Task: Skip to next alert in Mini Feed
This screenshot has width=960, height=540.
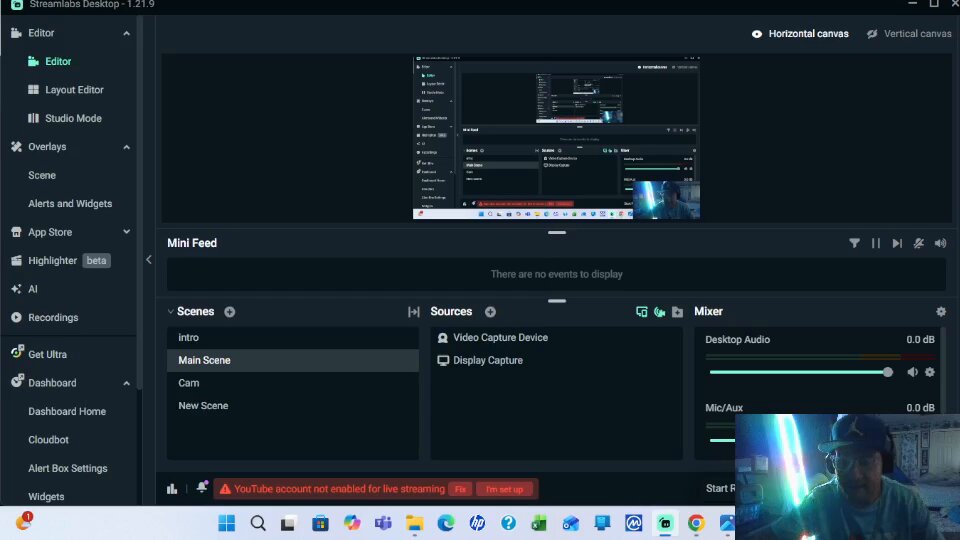Action: [897, 243]
